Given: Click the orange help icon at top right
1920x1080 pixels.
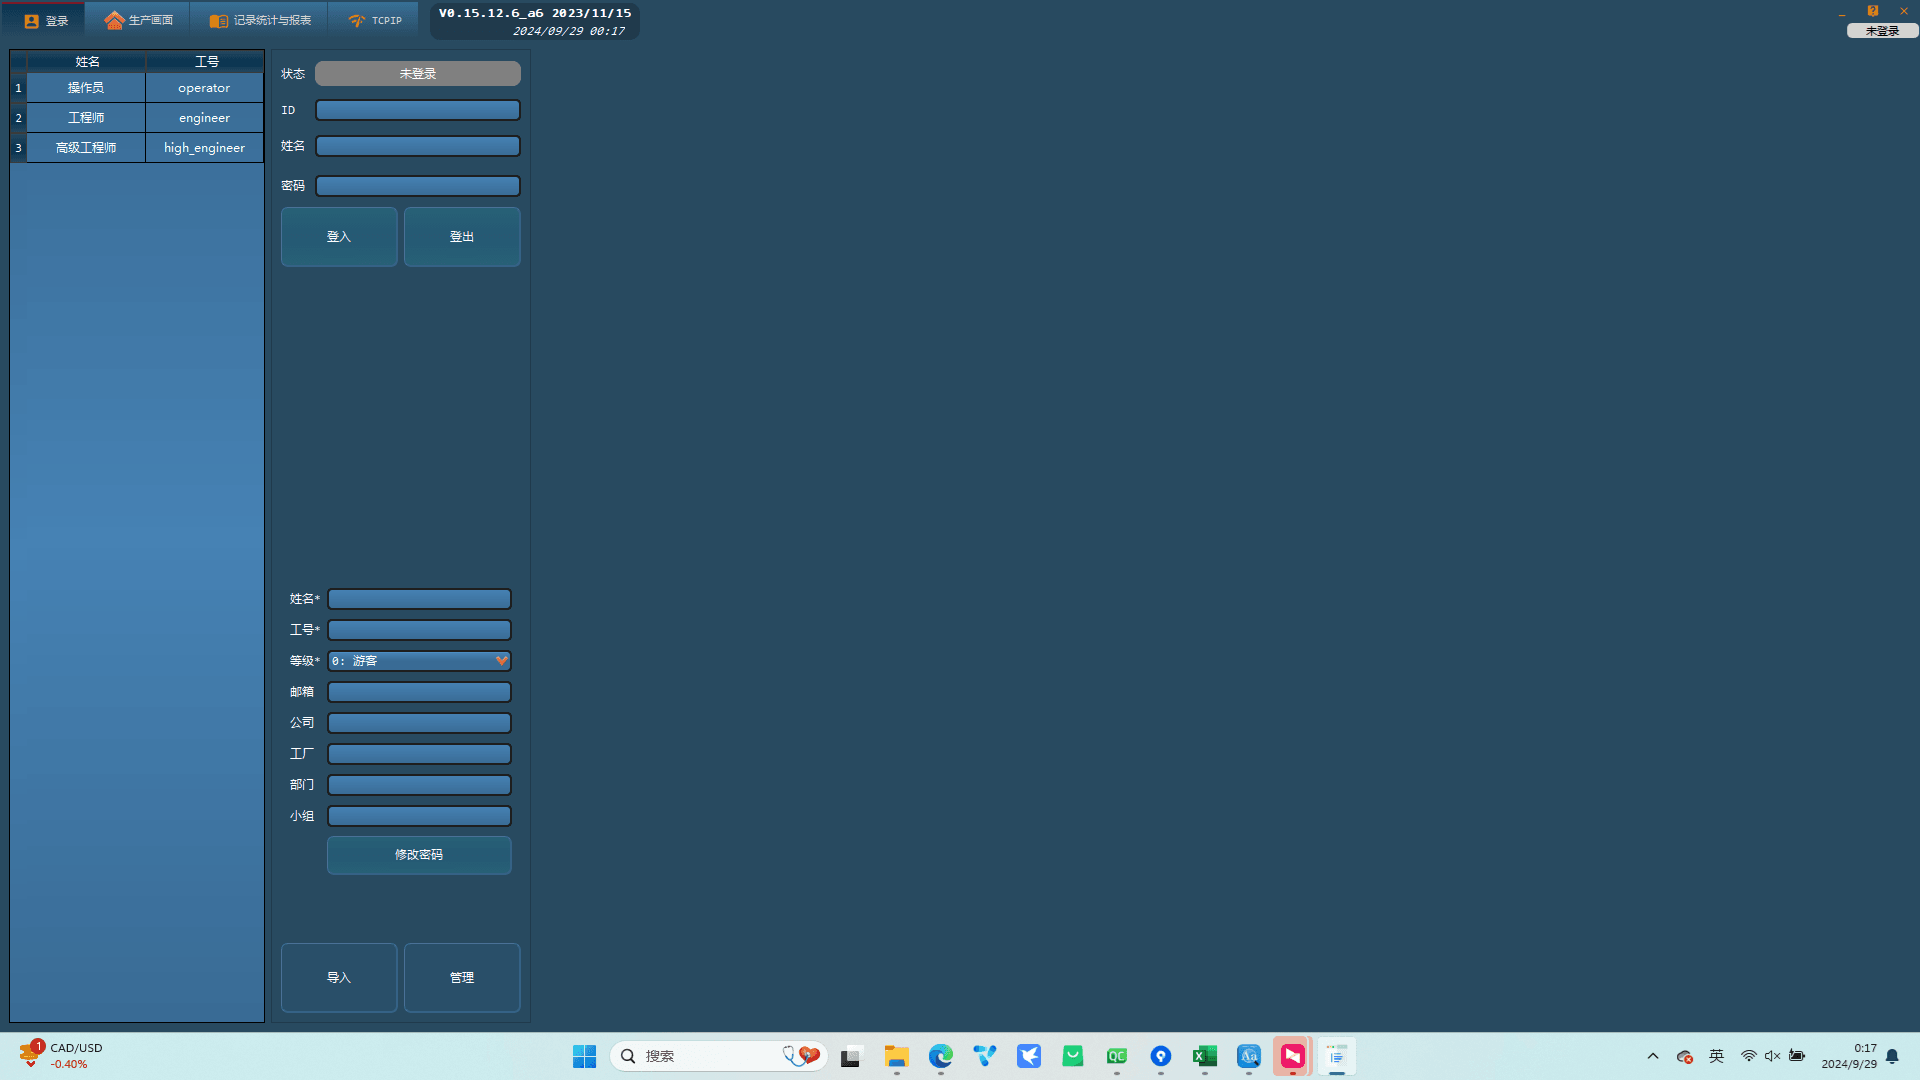Looking at the screenshot, I should click(x=1872, y=11).
